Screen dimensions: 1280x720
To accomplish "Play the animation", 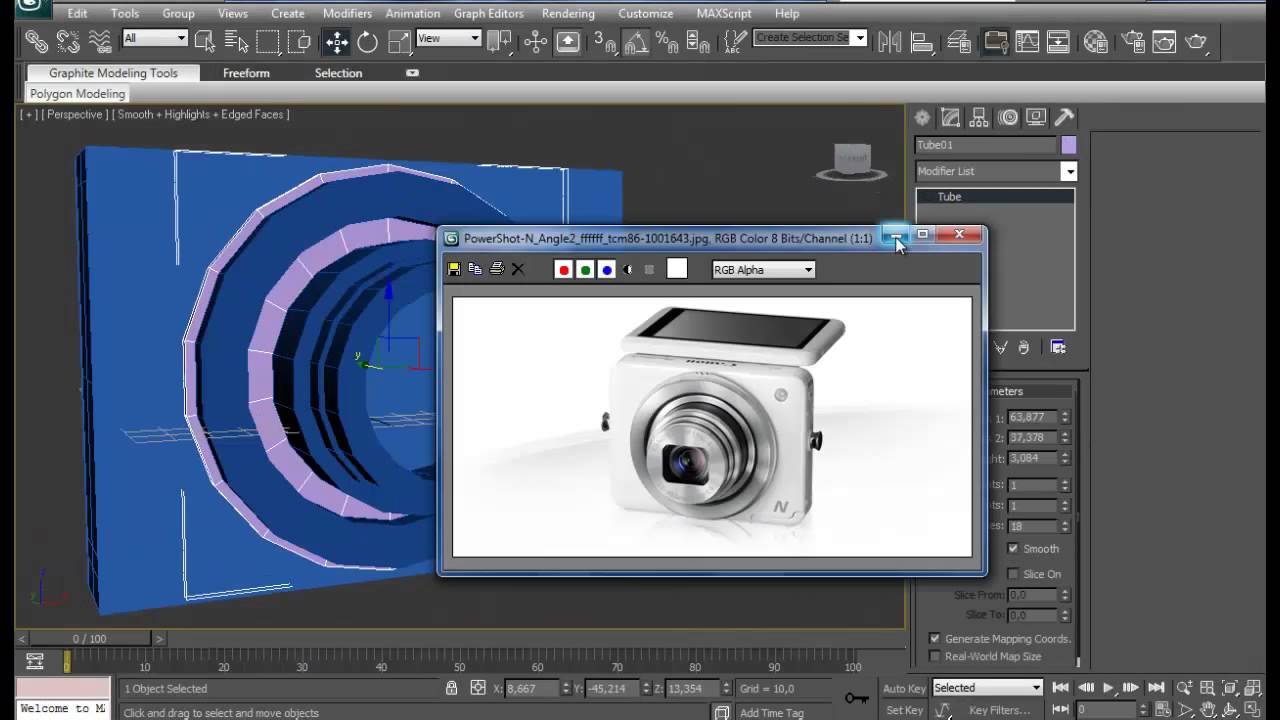I will (1108, 687).
